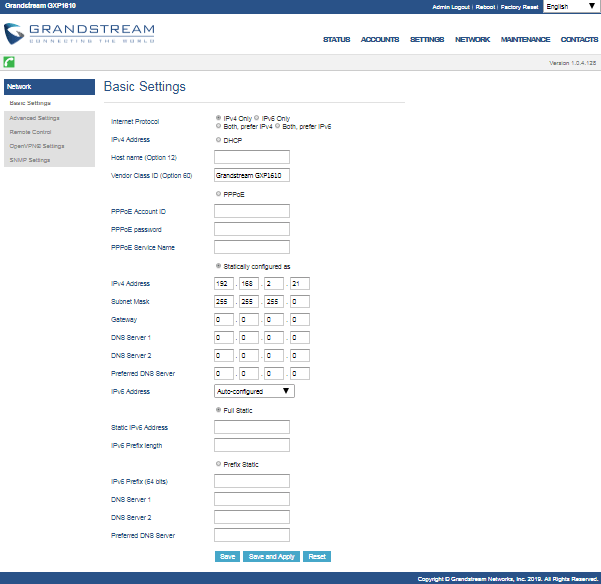
Task: Click the Reset button
Action: pos(317,556)
